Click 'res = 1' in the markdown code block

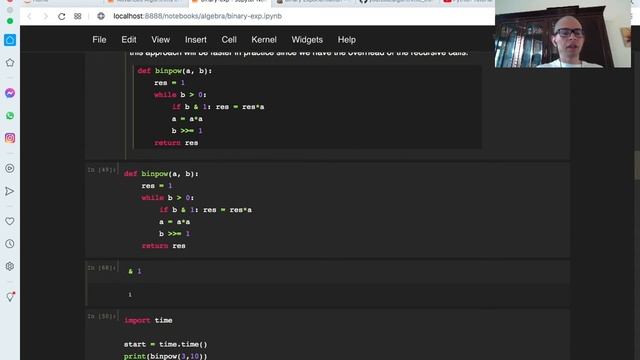point(169,83)
